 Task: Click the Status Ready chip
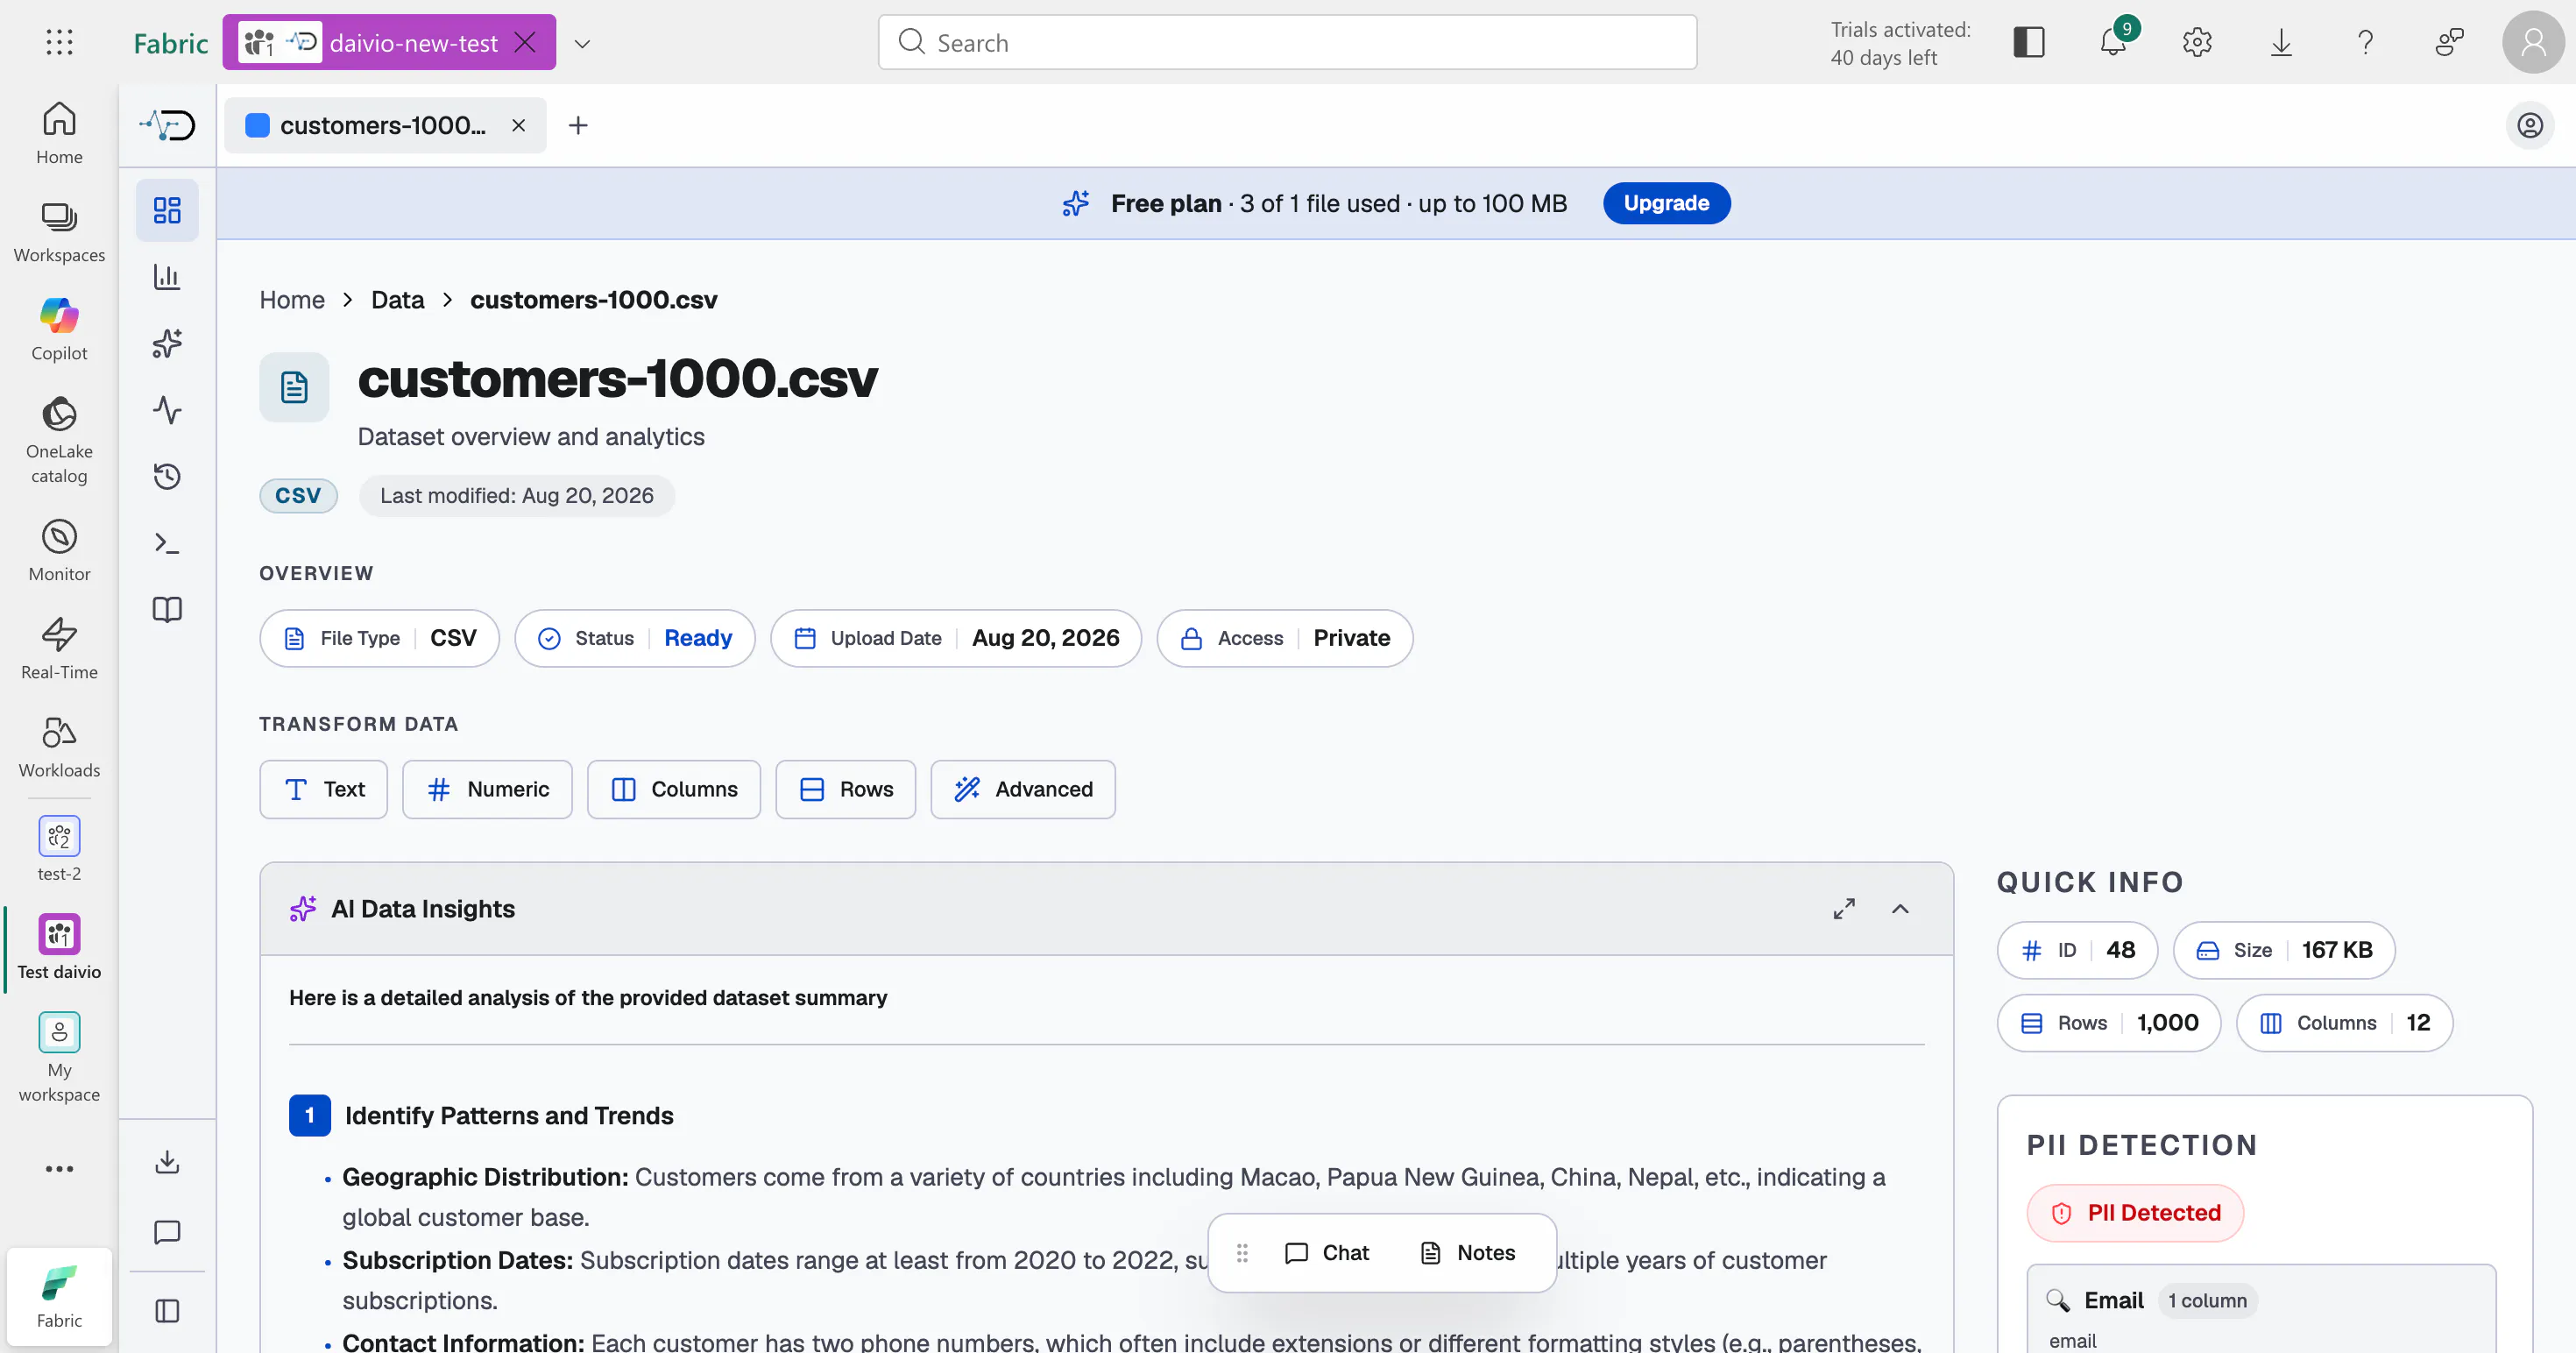[635, 638]
